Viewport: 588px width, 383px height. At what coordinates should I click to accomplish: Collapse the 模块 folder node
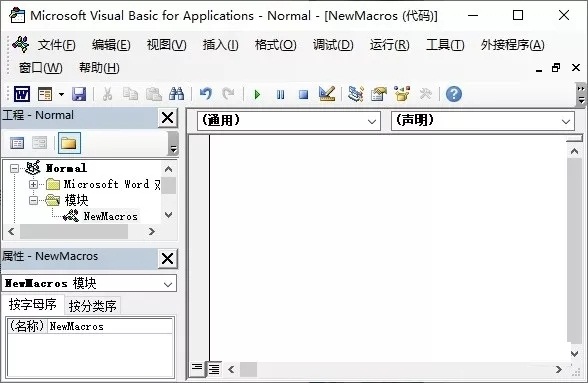click(x=33, y=200)
